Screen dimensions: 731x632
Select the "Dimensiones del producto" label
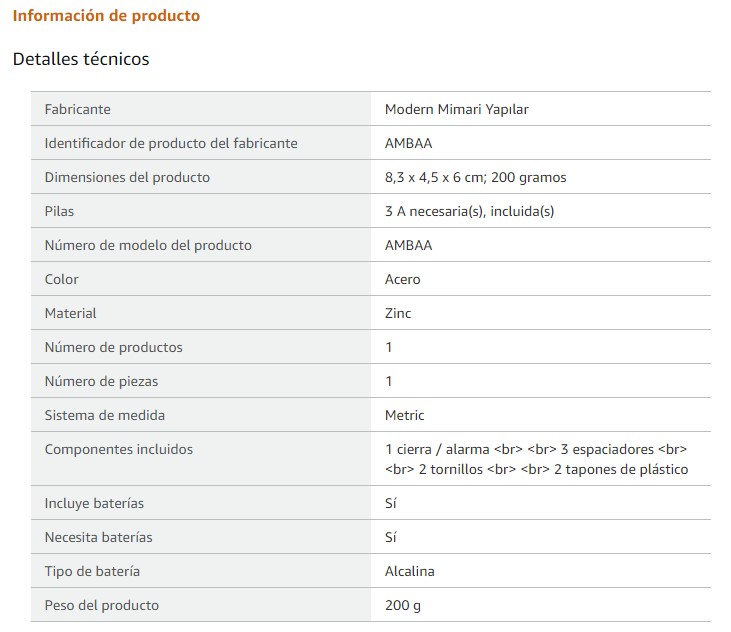127,177
